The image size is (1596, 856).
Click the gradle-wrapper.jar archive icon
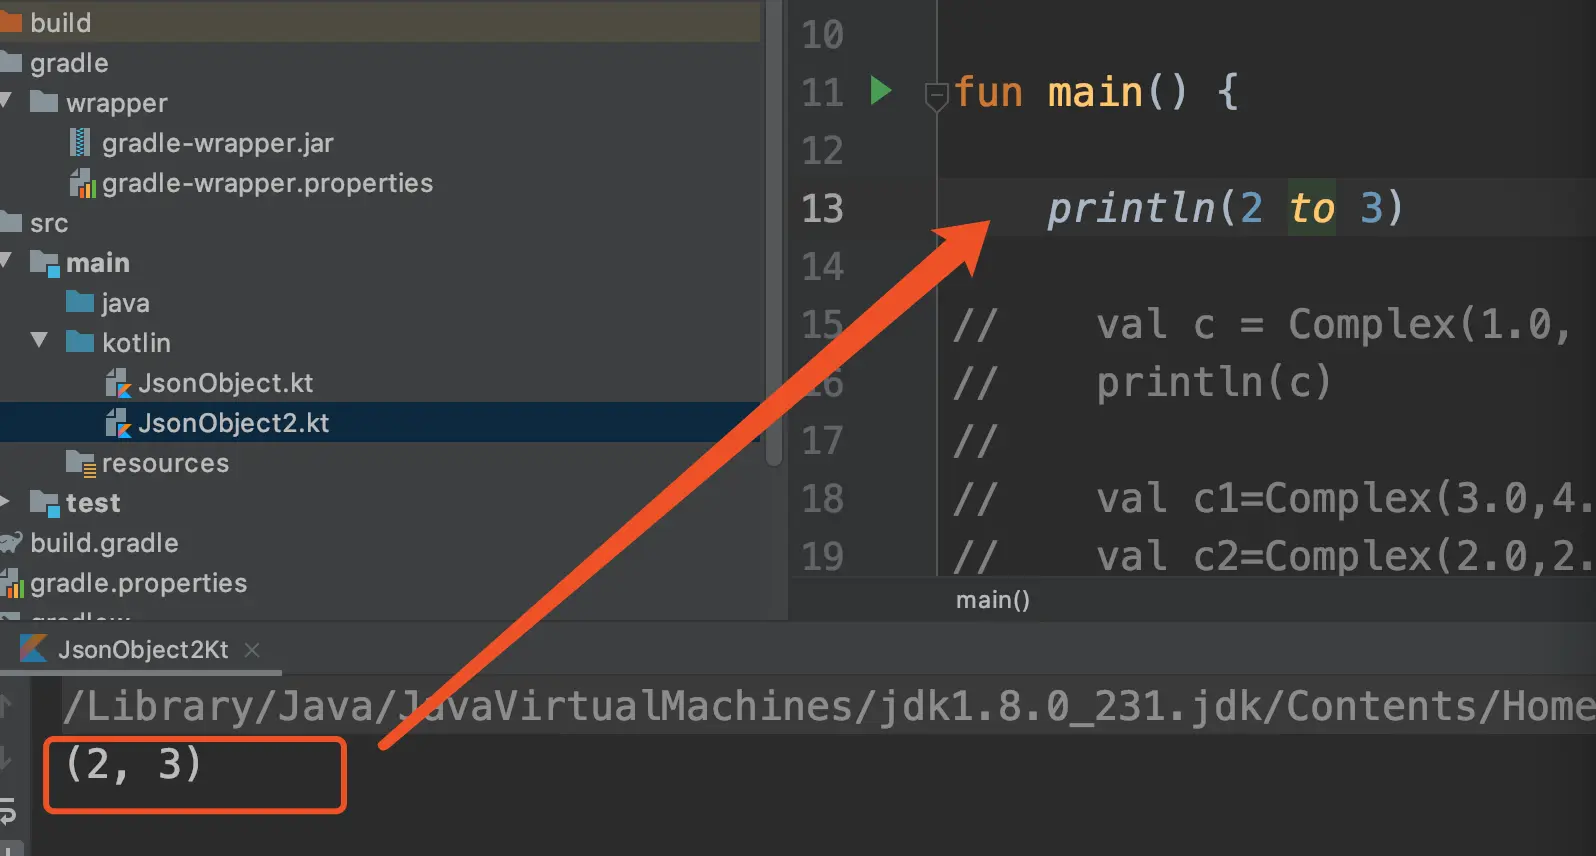tap(81, 143)
